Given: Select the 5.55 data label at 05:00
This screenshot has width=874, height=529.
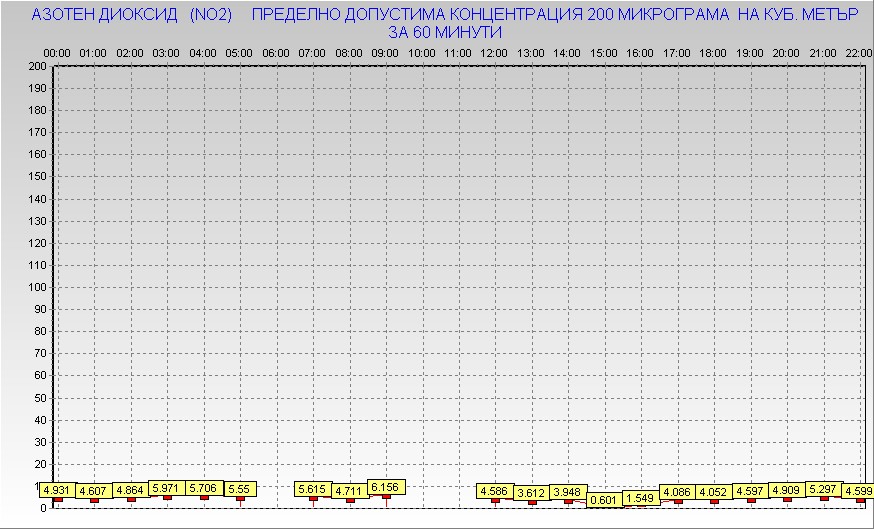Looking at the screenshot, I should (x=240, y=489).
